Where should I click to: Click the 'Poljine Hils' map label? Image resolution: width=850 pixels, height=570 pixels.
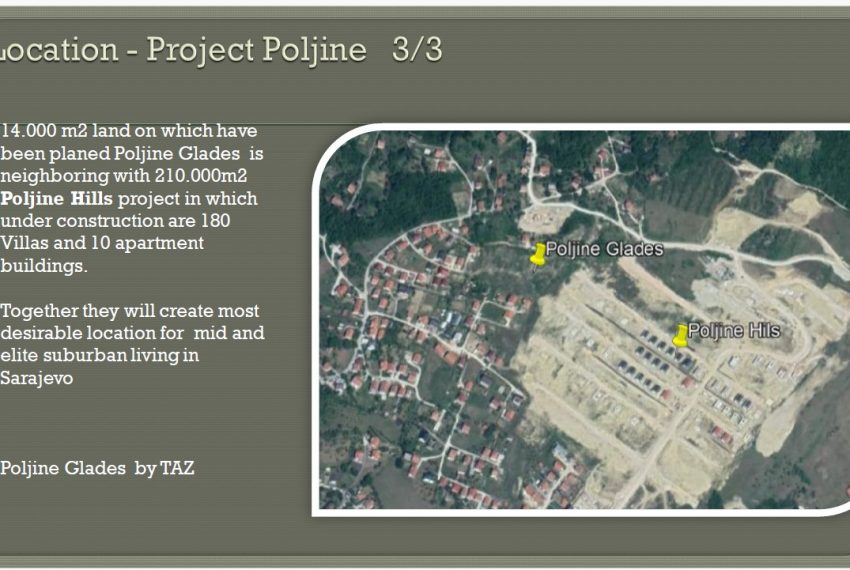734,330
